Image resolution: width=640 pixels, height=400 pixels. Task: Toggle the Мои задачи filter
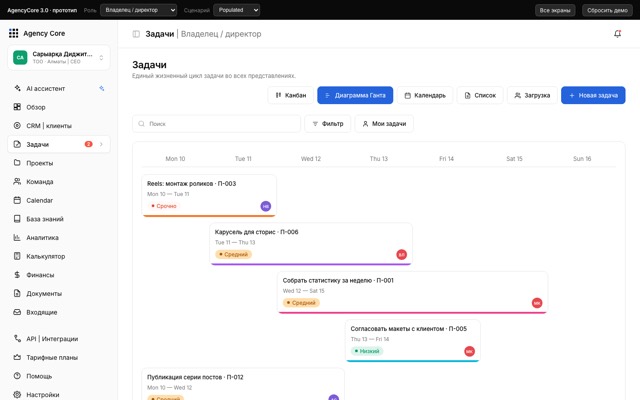[384, 124]
